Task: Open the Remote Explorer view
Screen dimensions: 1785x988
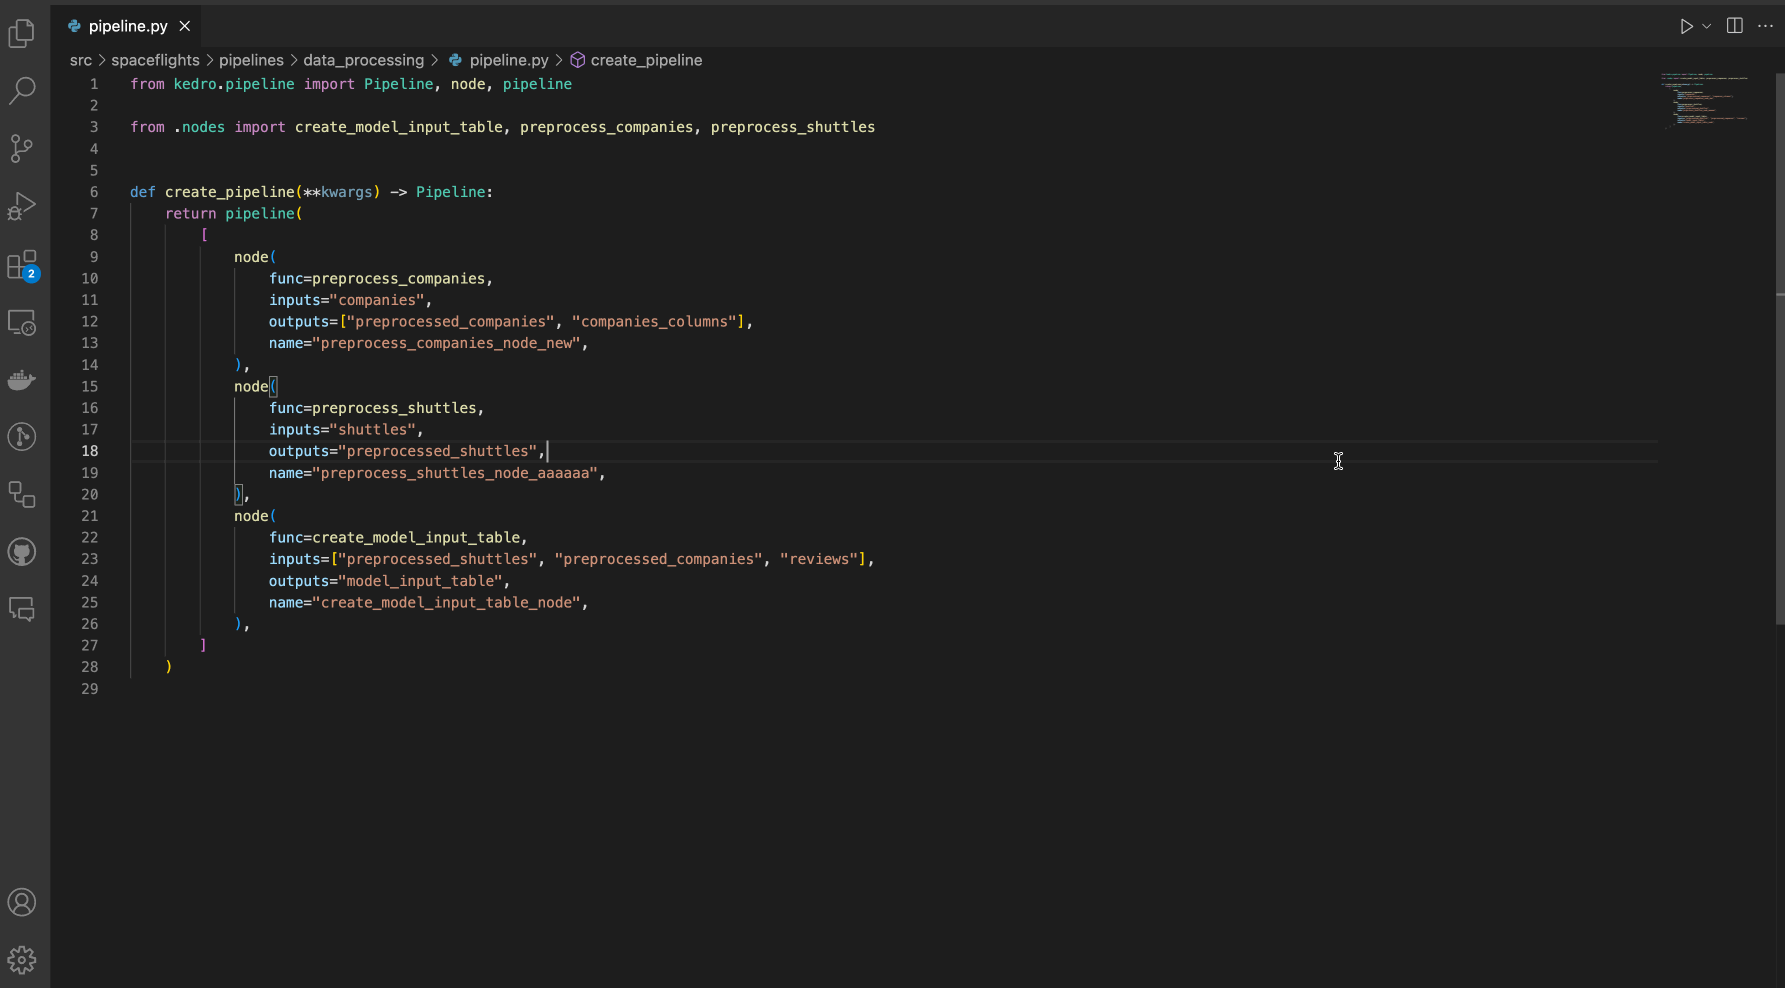Action: tap(22, 322)
